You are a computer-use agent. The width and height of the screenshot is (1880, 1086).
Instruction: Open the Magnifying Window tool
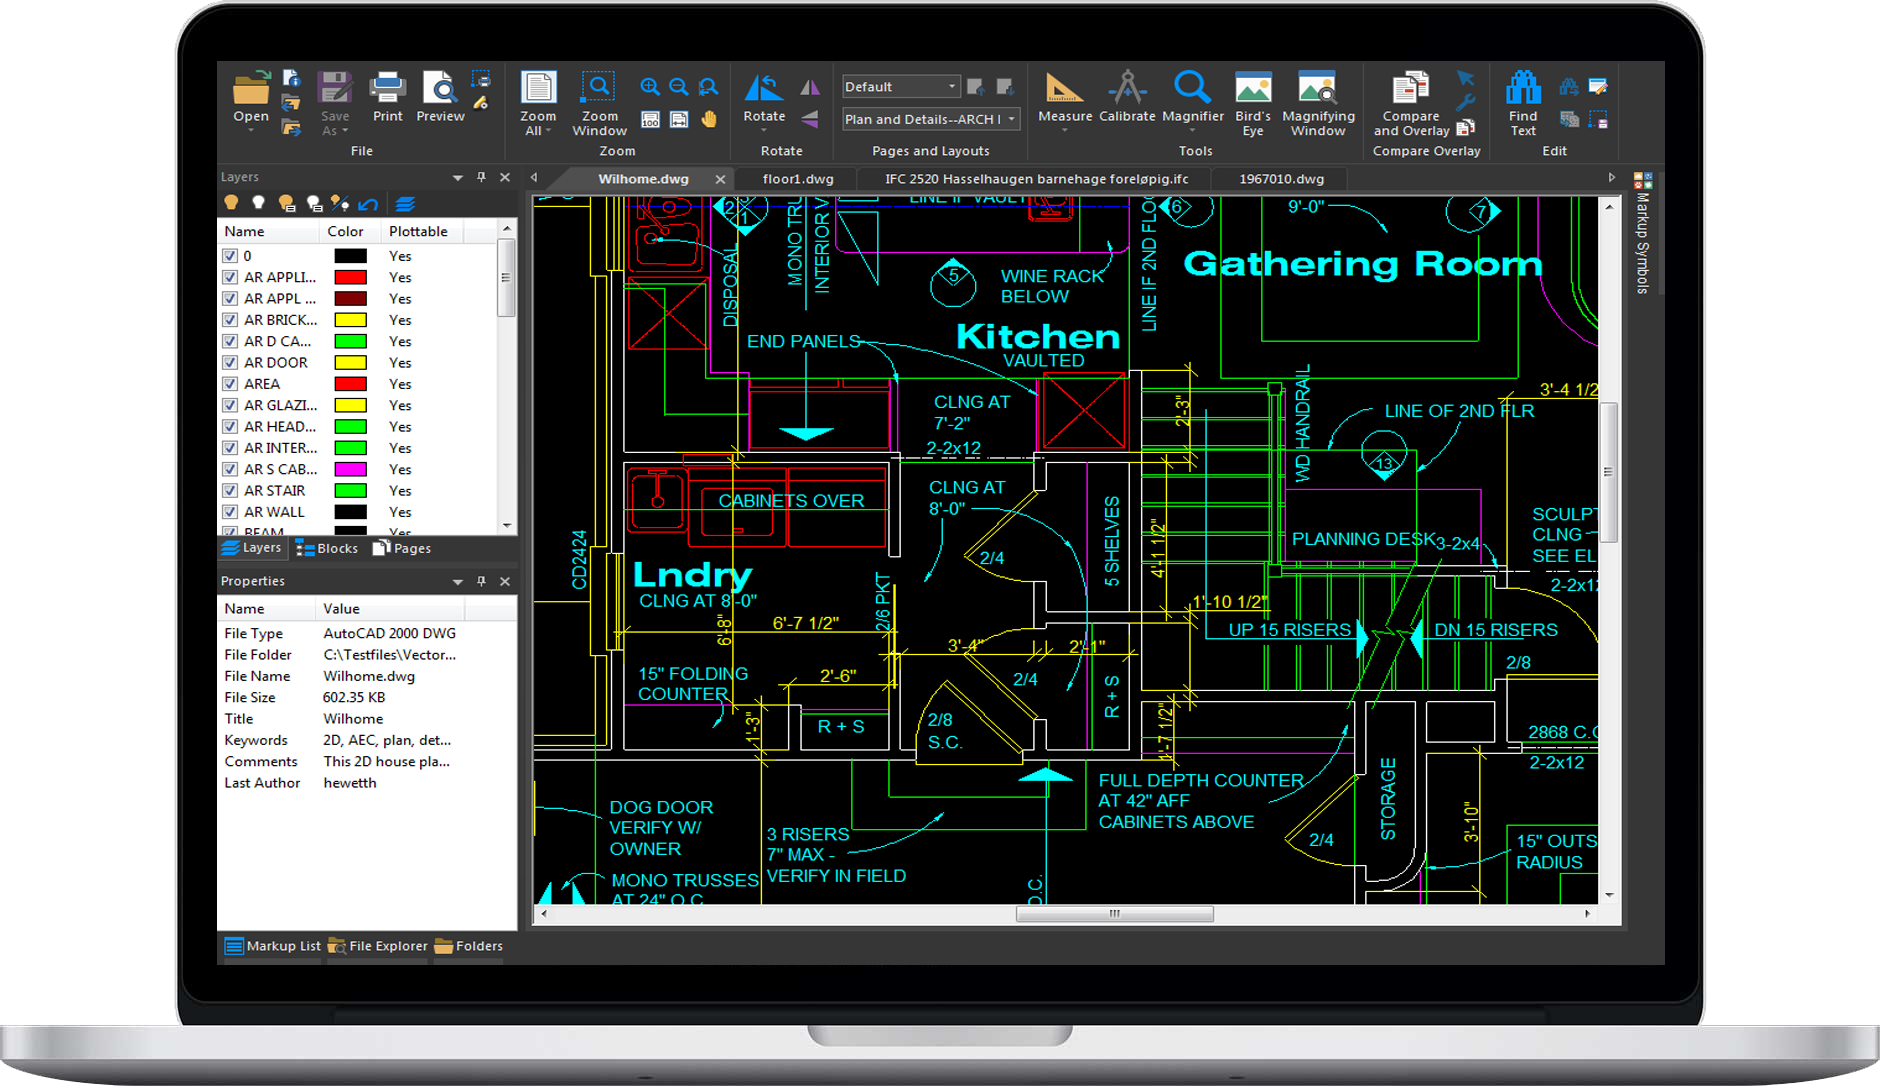(x=1317, y=87)
